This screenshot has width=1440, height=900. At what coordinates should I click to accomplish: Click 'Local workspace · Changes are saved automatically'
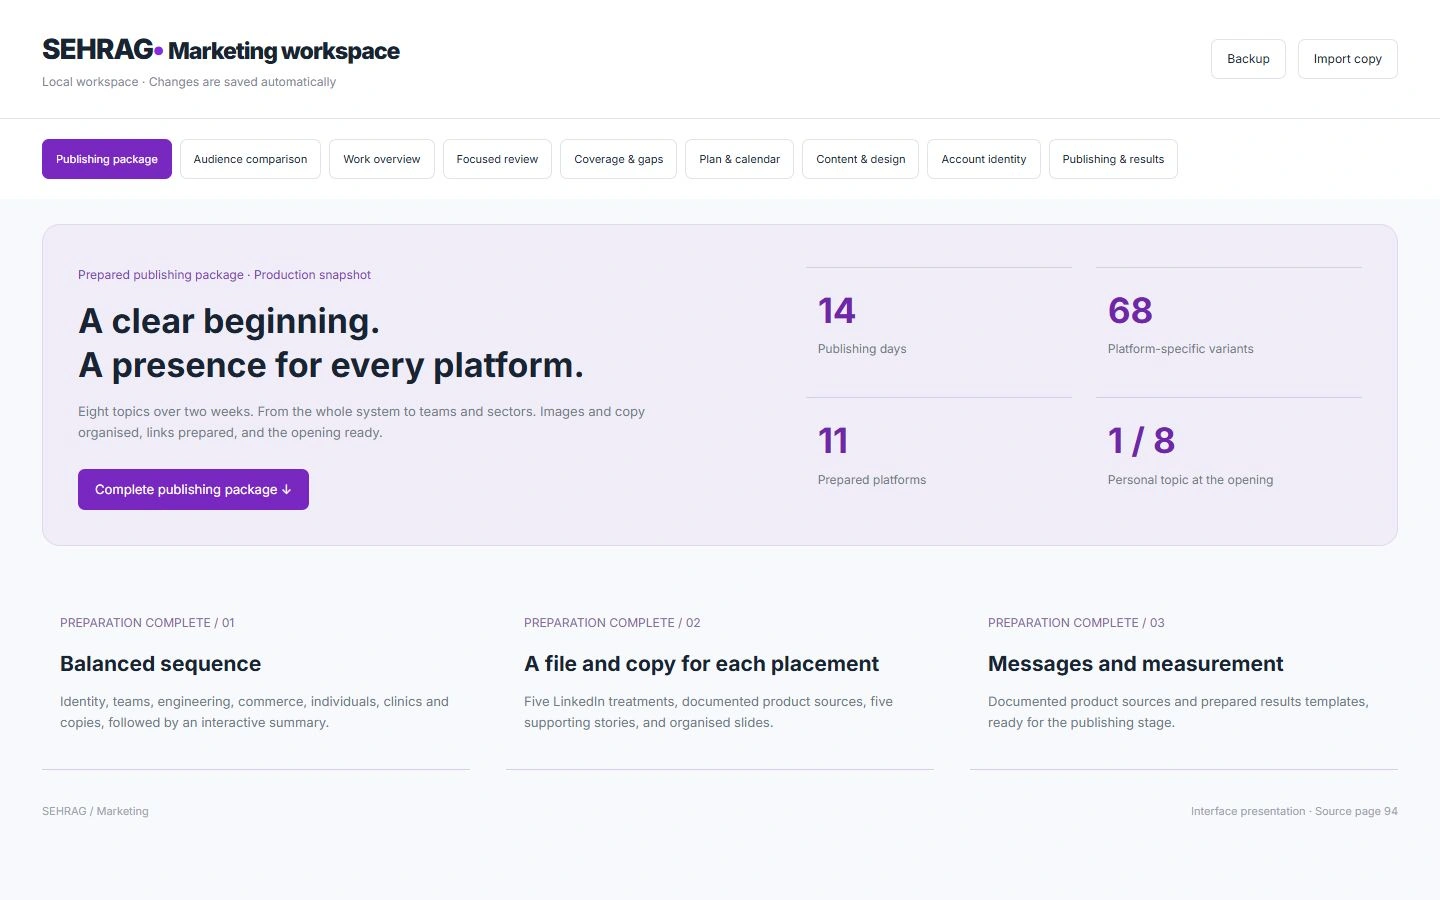[189, 82]
